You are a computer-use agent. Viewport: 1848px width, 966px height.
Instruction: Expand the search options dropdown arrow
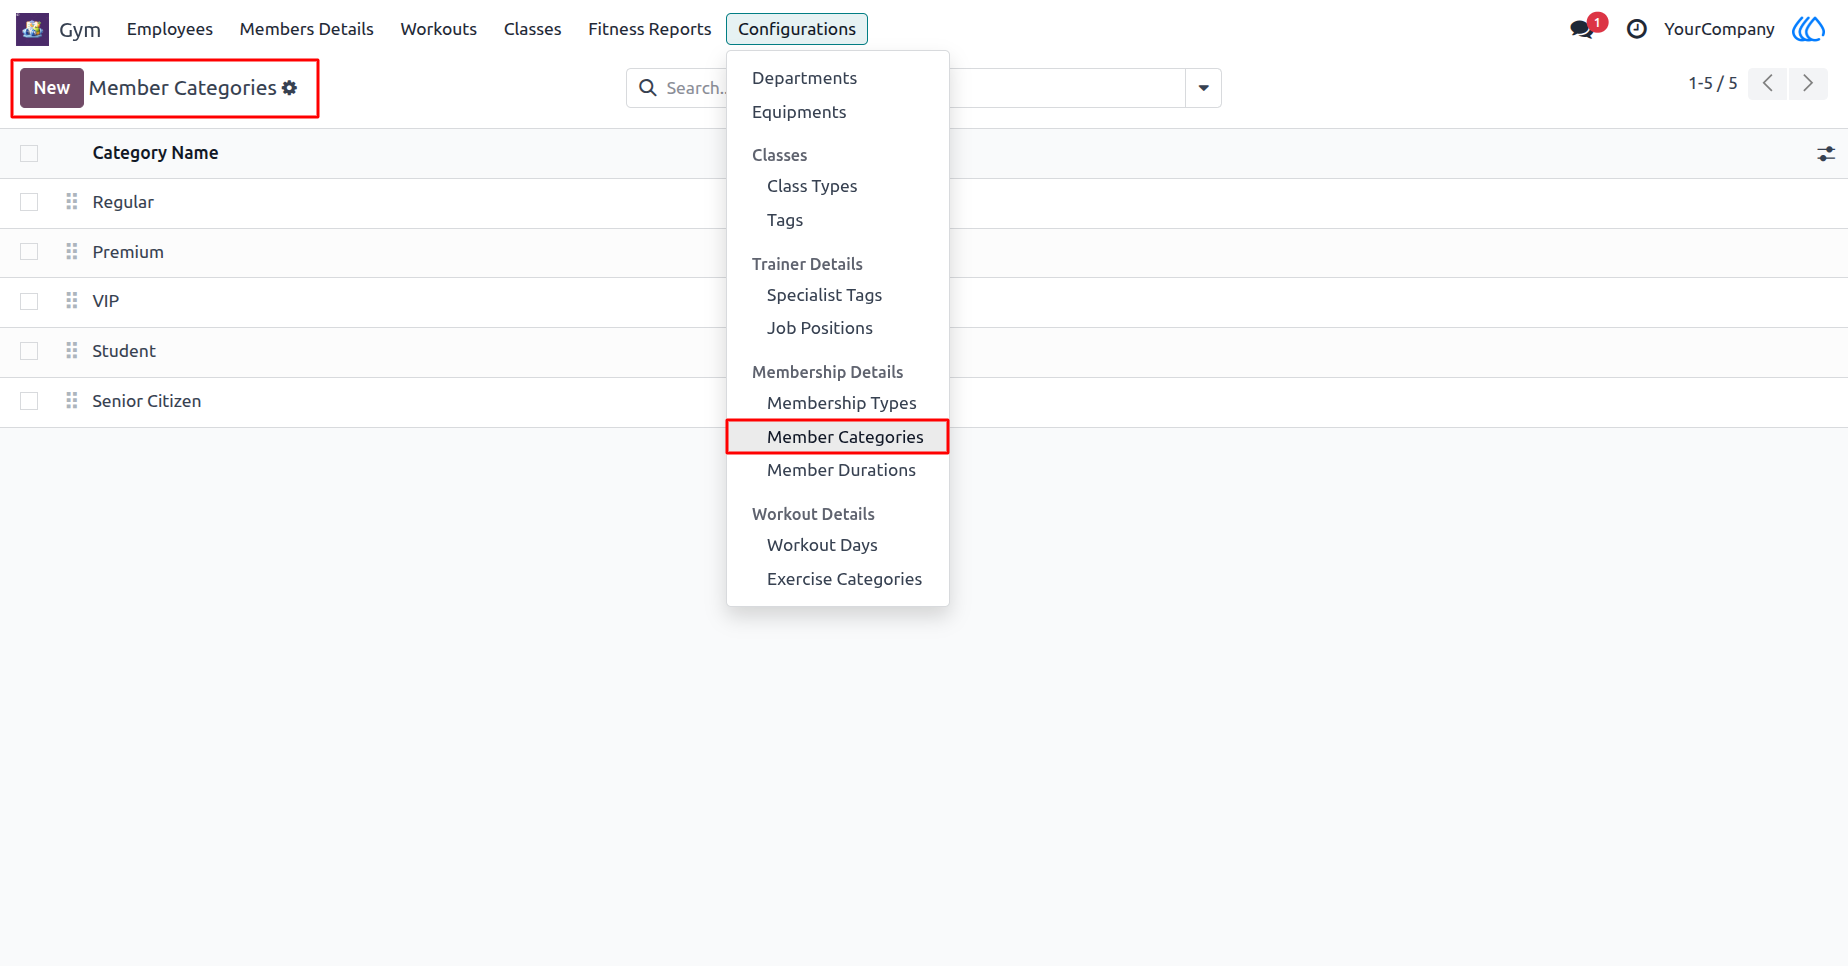pos(1203,88)
